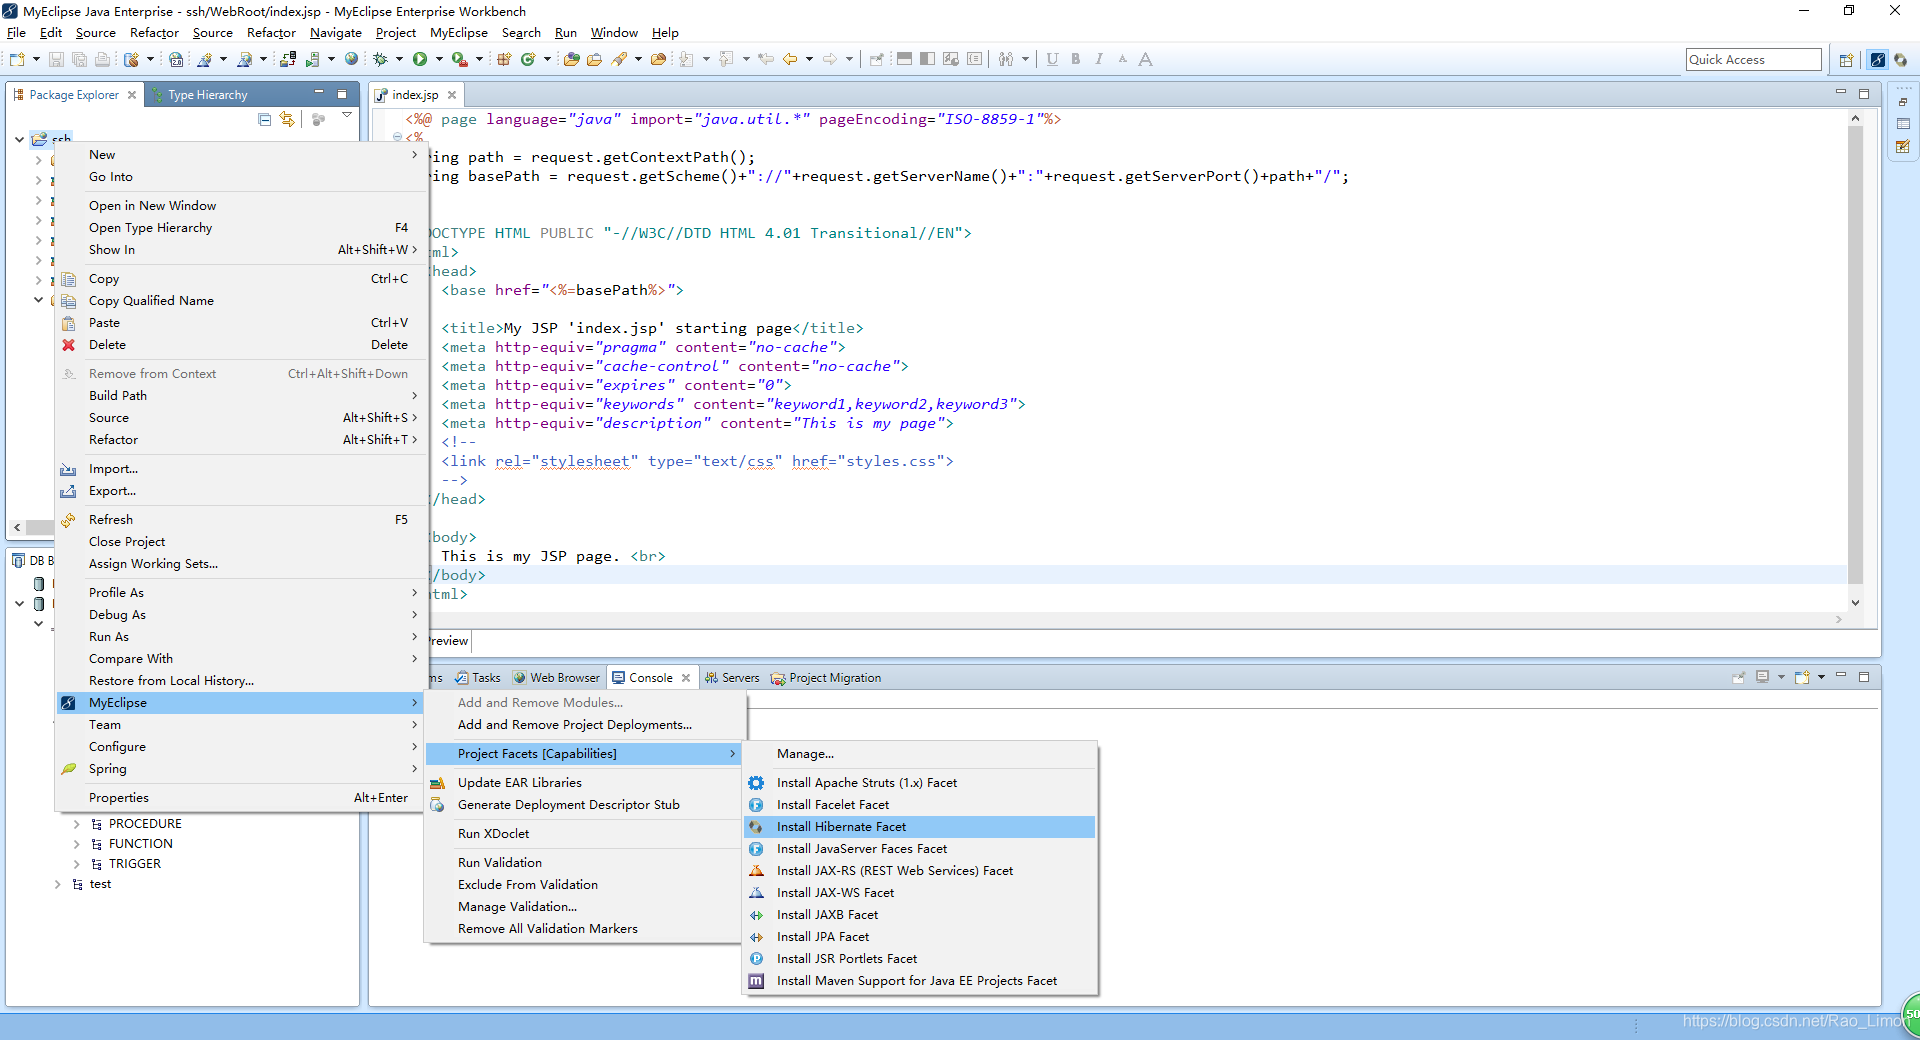Select MyEclipse entry in context menu
This screenshot has height=1040, width=1920.
pyautogui.click(x=240, y=703)
